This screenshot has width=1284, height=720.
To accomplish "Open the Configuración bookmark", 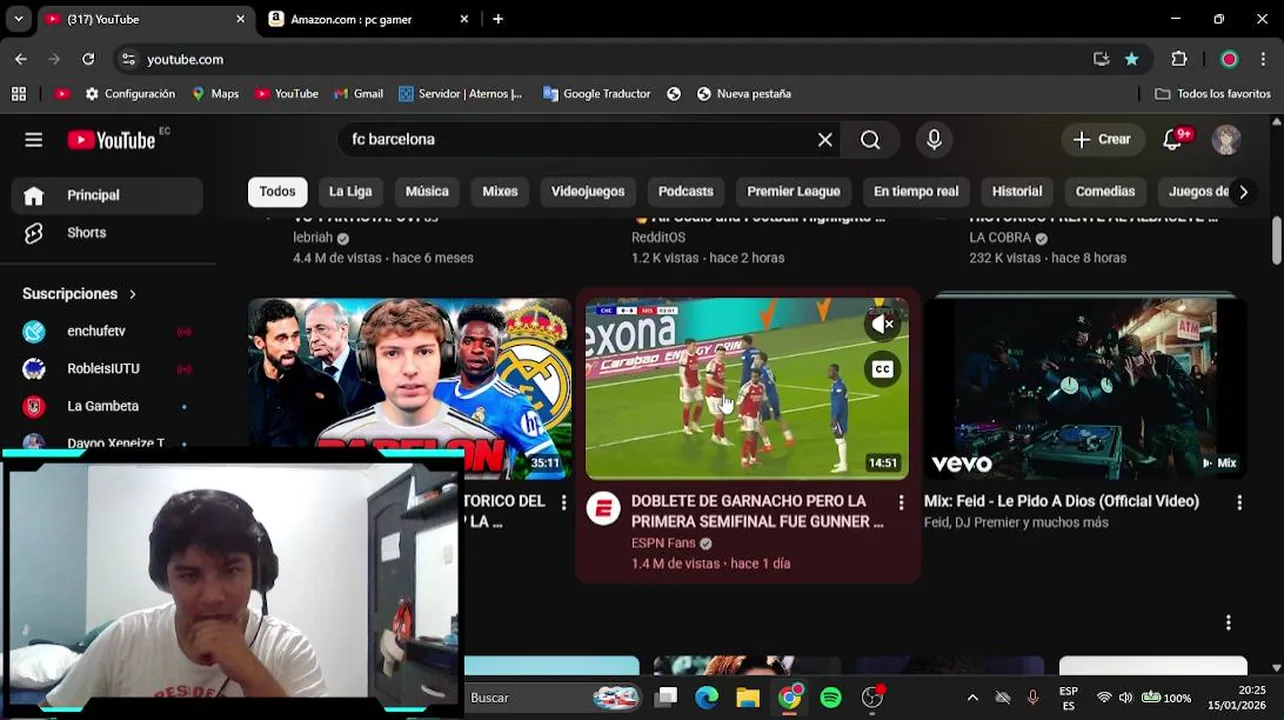I will tap(130, 93).
